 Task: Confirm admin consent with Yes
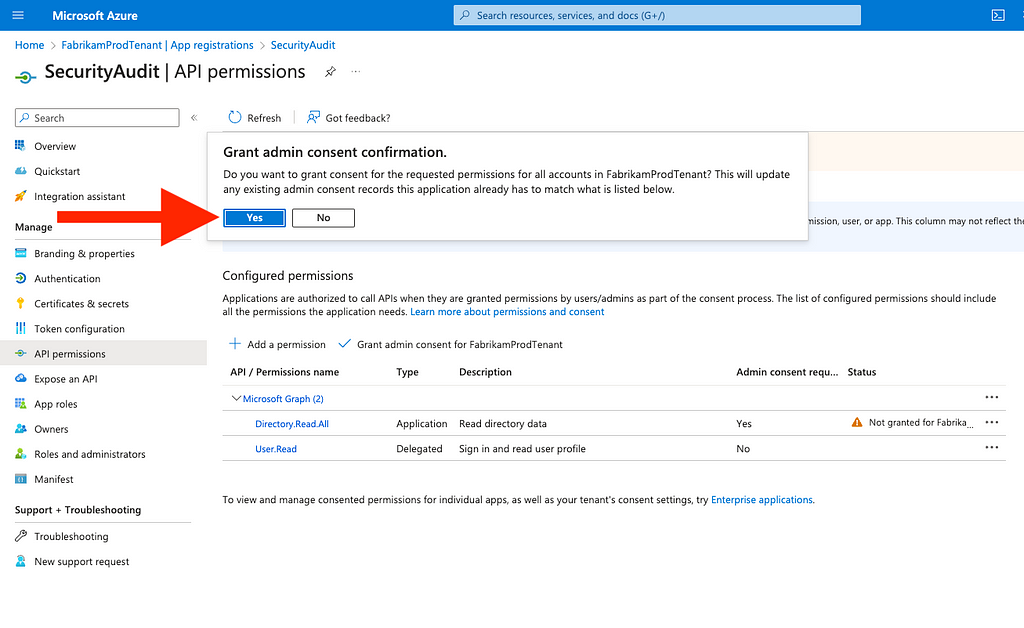(255, 218)
